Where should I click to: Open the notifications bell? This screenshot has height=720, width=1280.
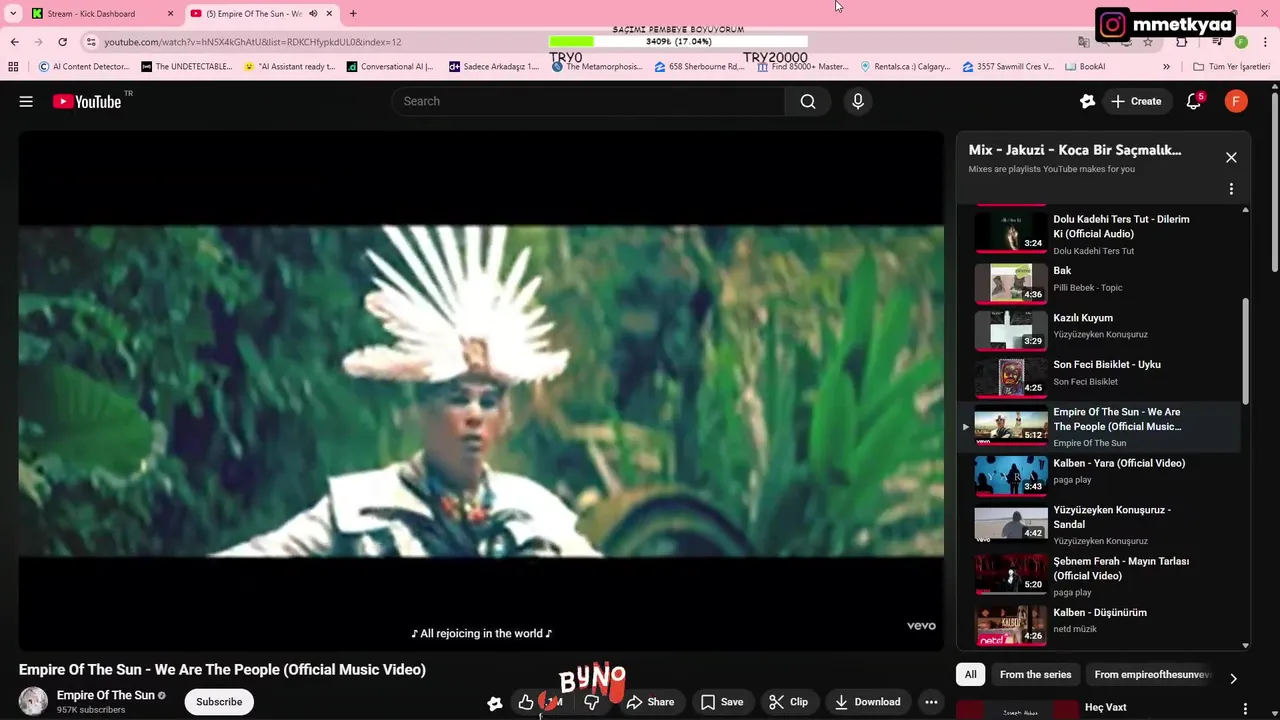(x=1193, y=101)
